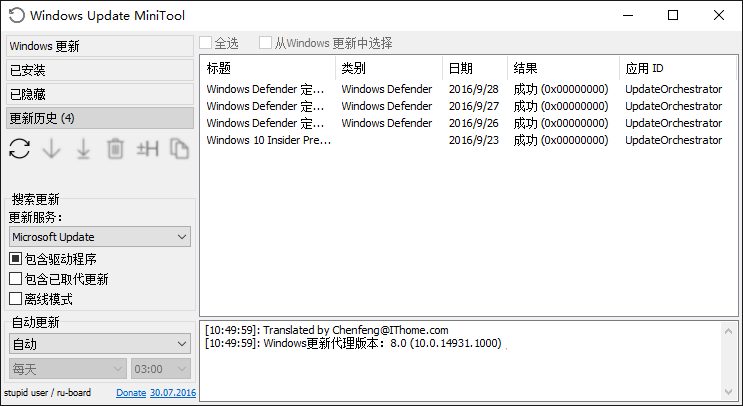This screenshot has width=743, height=406.
Task: Click the Windows Update MiniTool title icon
Action: tap(16, 15)
